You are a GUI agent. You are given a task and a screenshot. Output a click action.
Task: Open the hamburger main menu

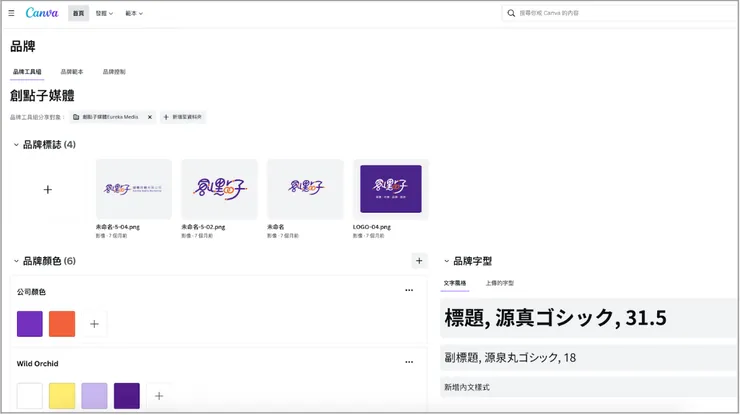[11, 13]
